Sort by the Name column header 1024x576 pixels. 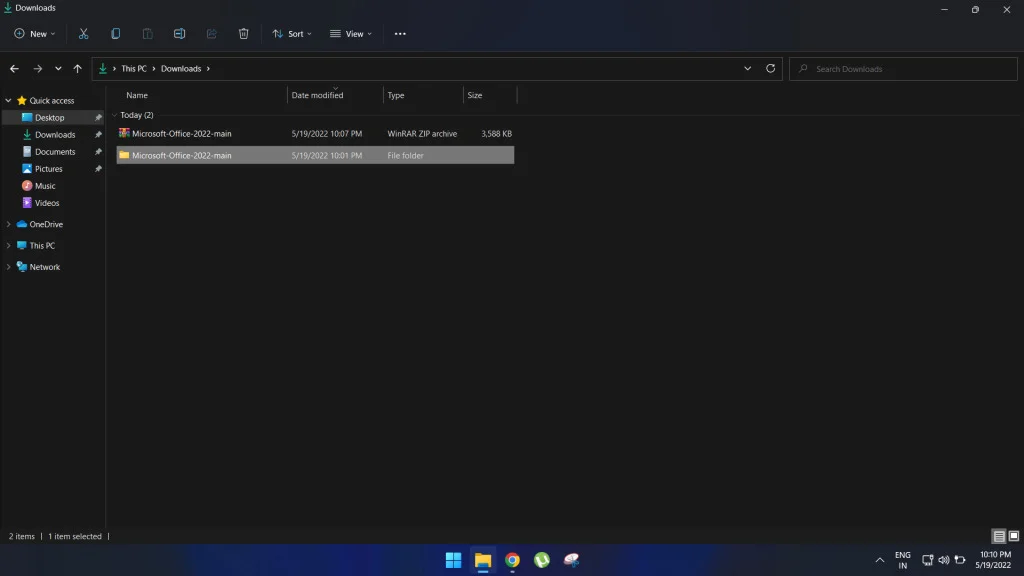pos(137,95)
